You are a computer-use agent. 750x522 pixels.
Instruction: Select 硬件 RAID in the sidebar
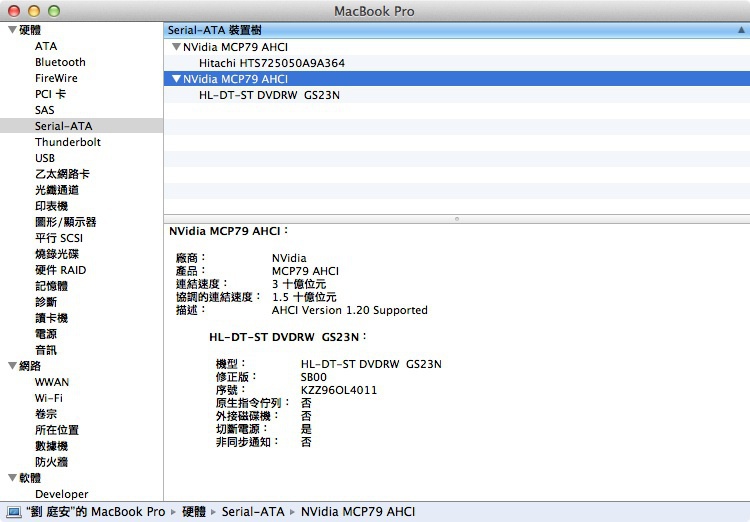[x=61, y=270]
